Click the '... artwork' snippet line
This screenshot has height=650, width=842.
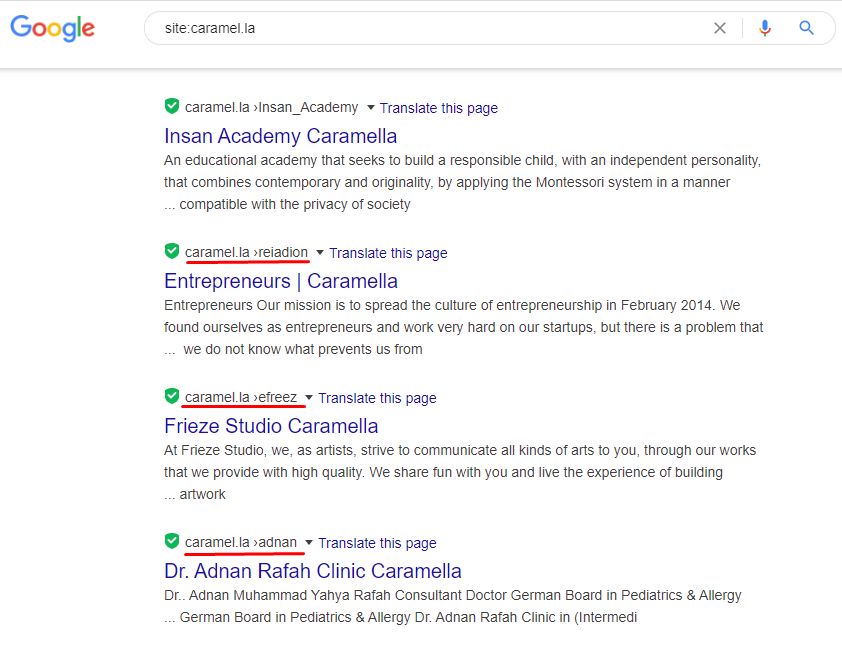pyautogui.click(x=195, y=494)
